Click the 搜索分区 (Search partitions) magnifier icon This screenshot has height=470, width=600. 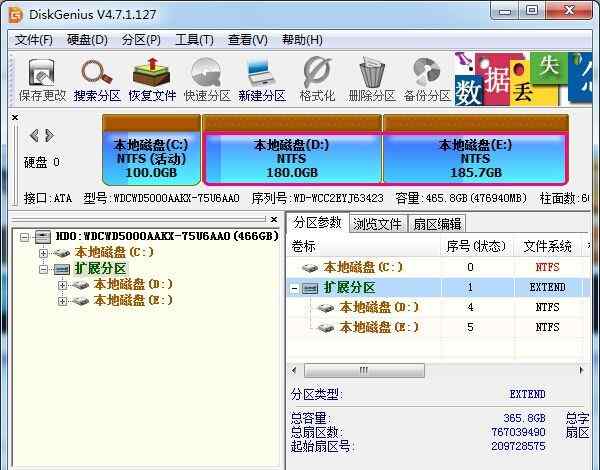tap(97, 78)
